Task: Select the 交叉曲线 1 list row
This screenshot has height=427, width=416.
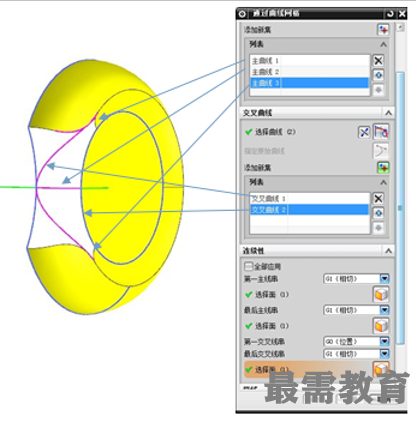Action: click(309, 199)
